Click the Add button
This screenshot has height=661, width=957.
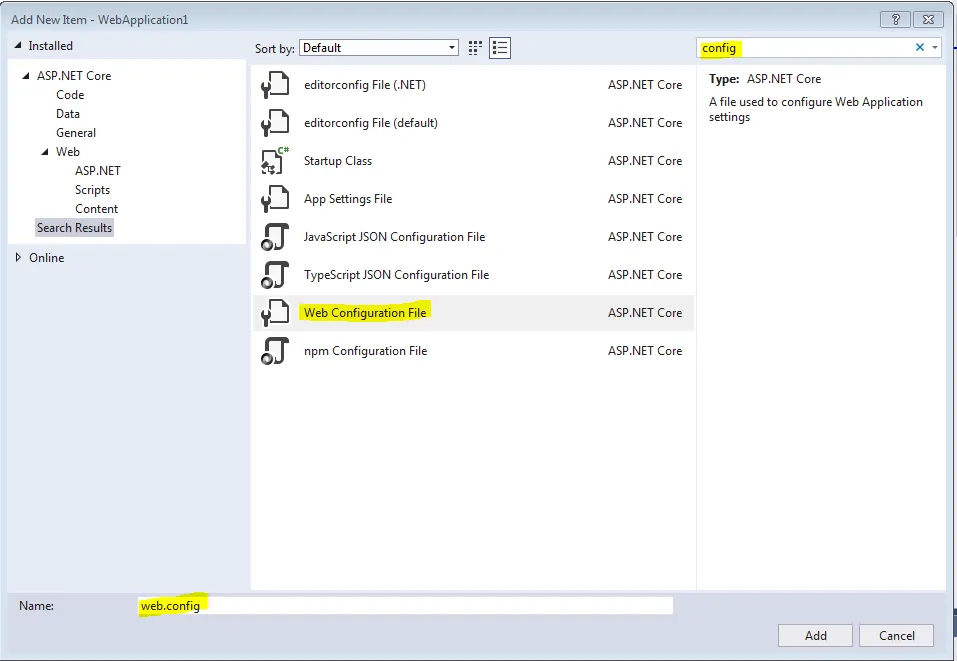point(815,635)
